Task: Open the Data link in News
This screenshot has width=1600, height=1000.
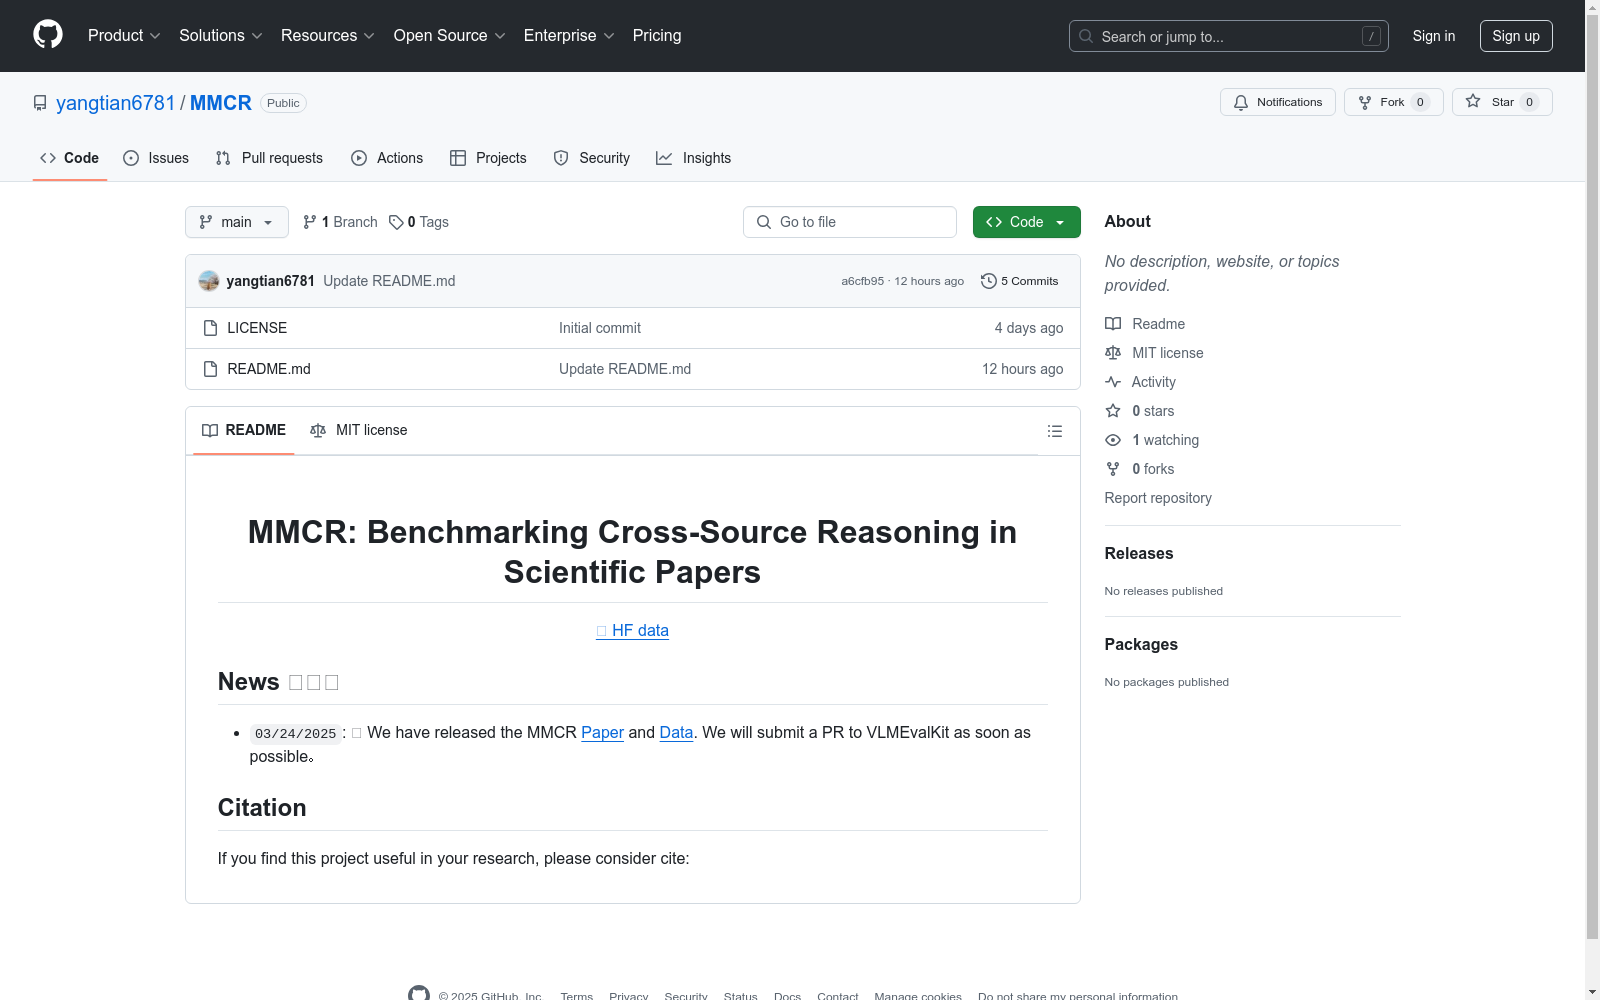Action: point(676,732)
